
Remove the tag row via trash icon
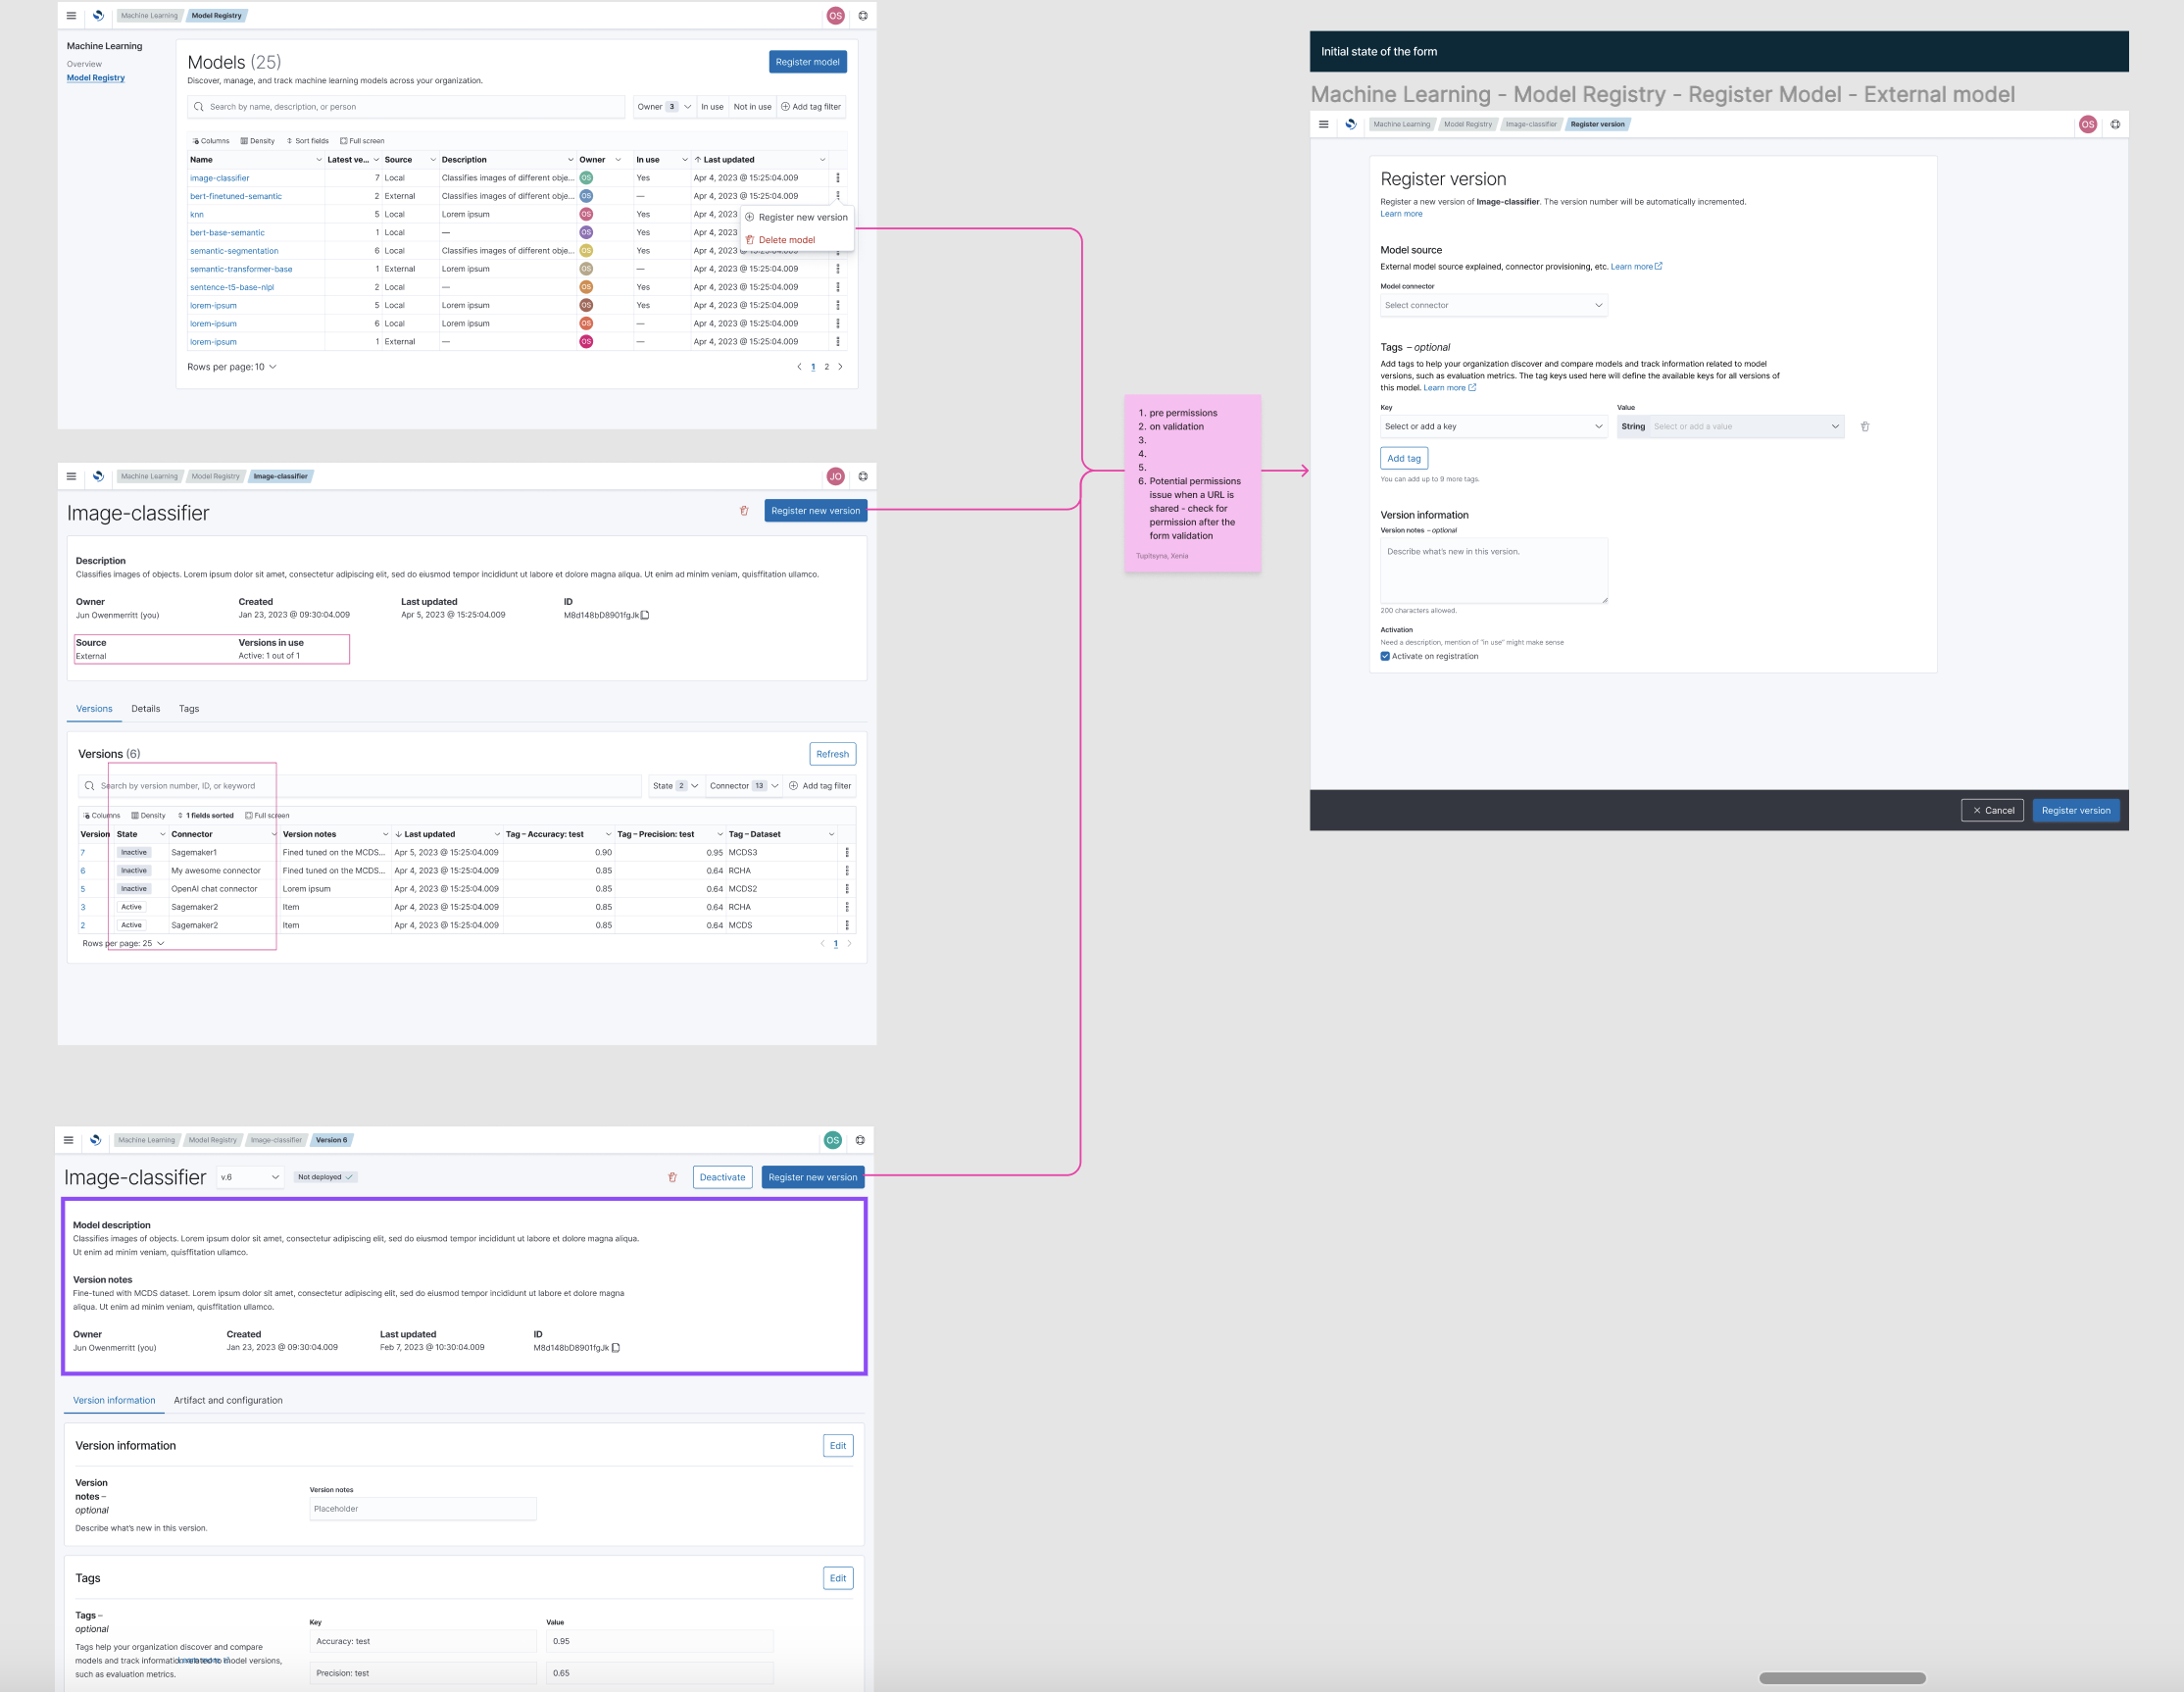click(x=1865, y=426)
